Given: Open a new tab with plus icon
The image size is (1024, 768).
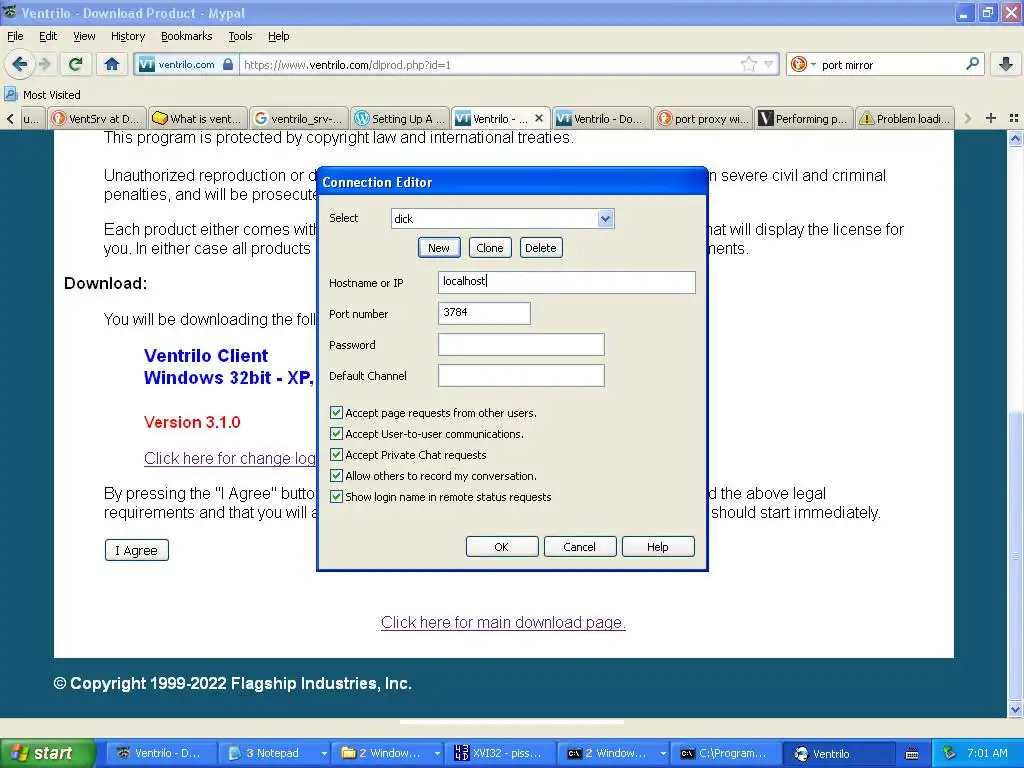Looking at the screenshot, I should [991, 118].
